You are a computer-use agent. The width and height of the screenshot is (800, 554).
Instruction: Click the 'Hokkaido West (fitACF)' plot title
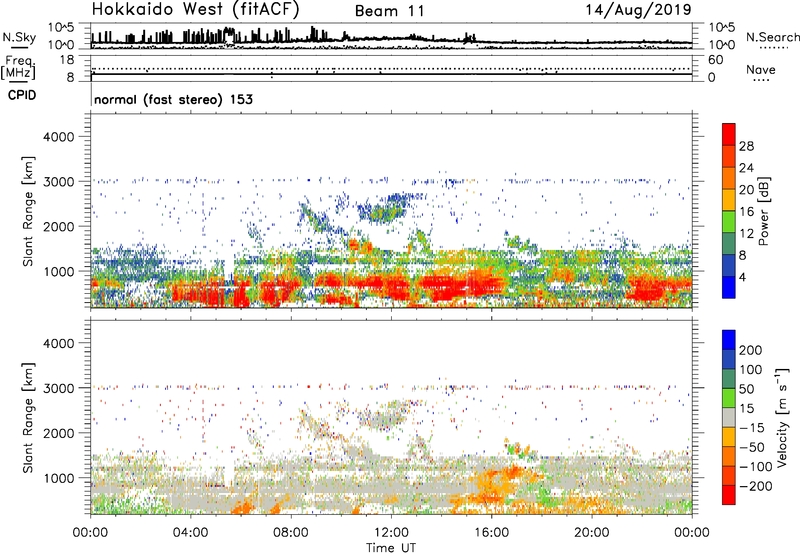195,9
